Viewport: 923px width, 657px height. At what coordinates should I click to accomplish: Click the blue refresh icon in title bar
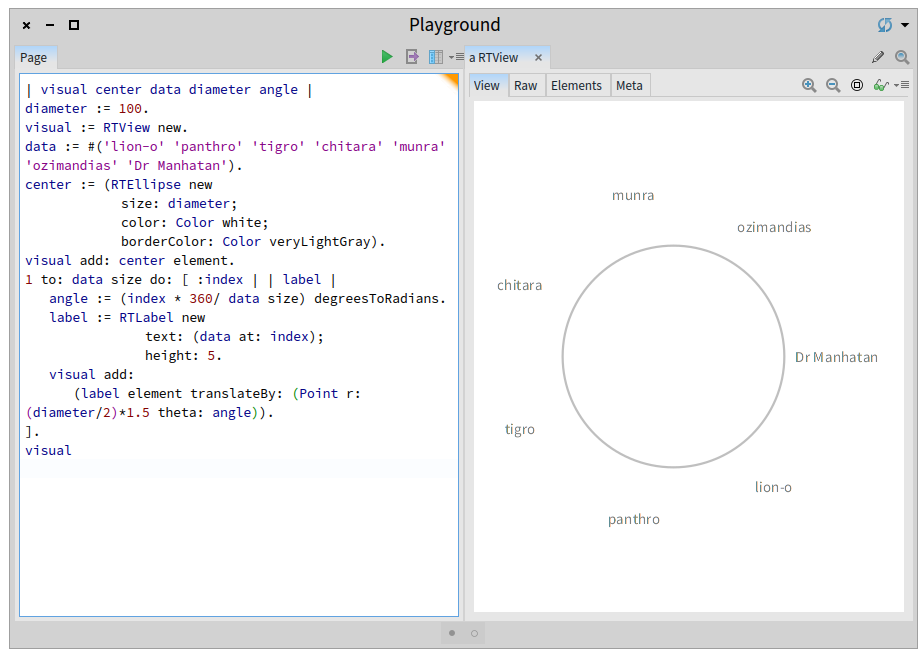point(884,25)
